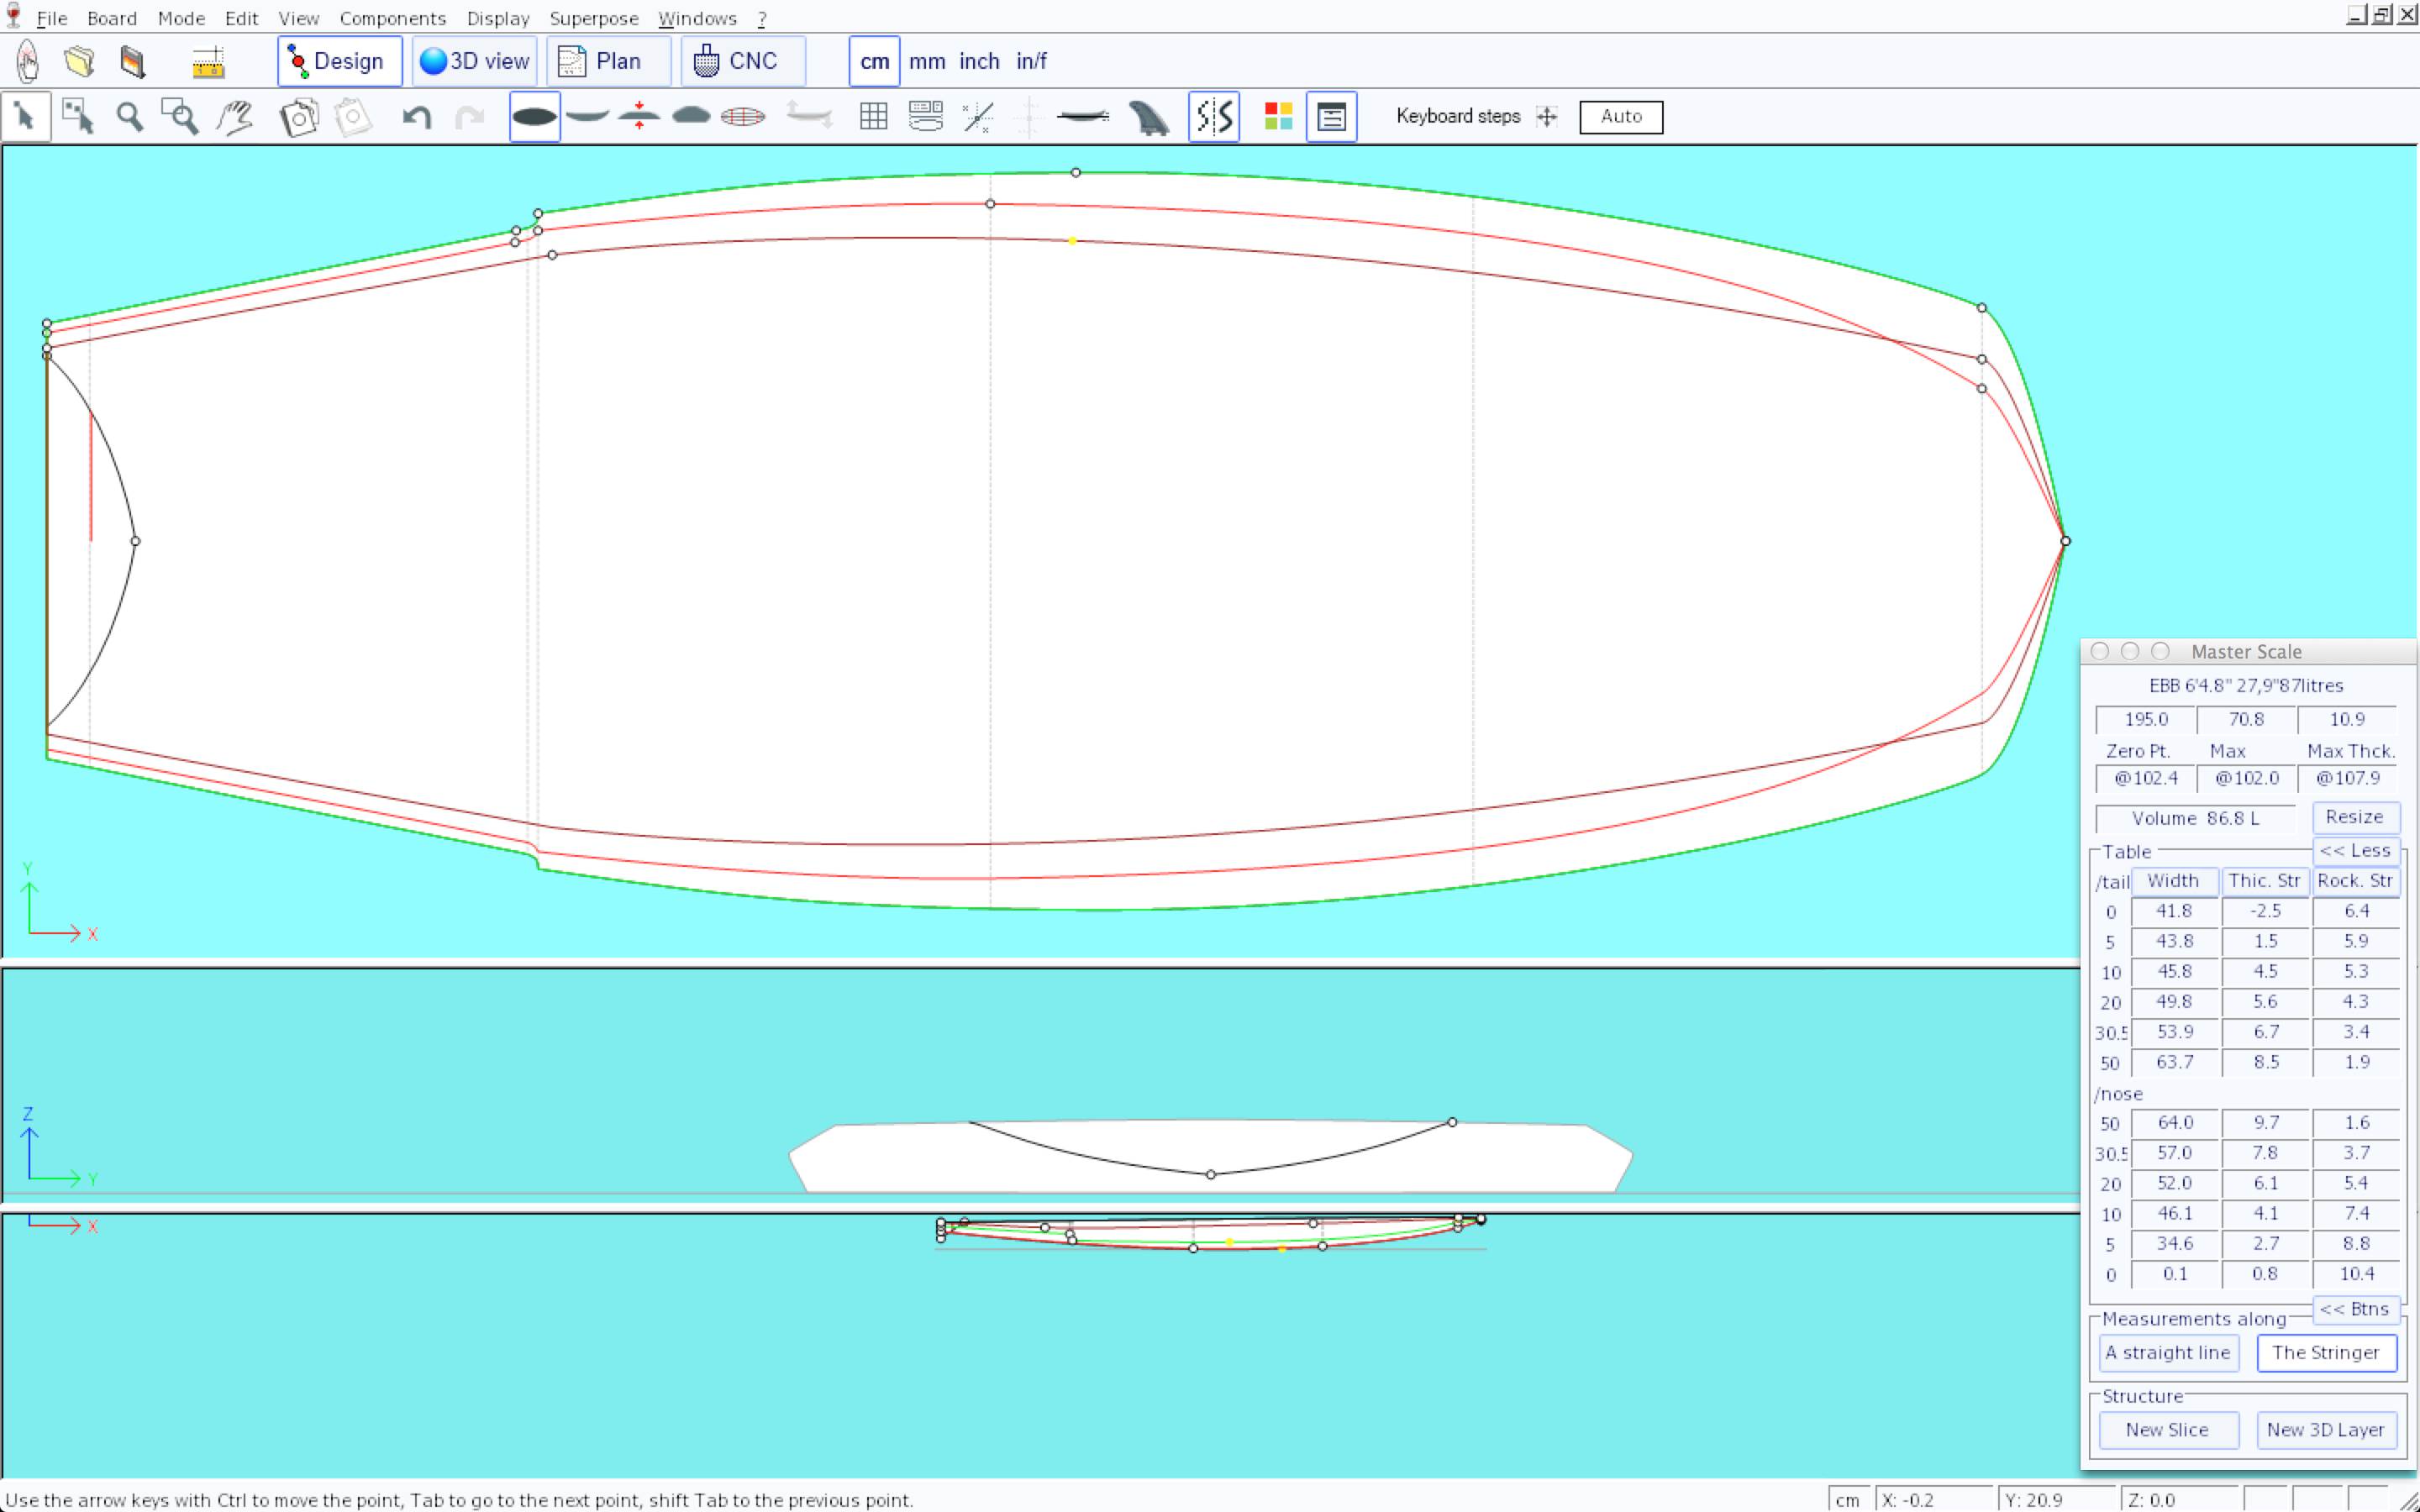Toggle the symmetry S|S button
This screenshot has width=2420, height=1512.
click(1214, 117)
